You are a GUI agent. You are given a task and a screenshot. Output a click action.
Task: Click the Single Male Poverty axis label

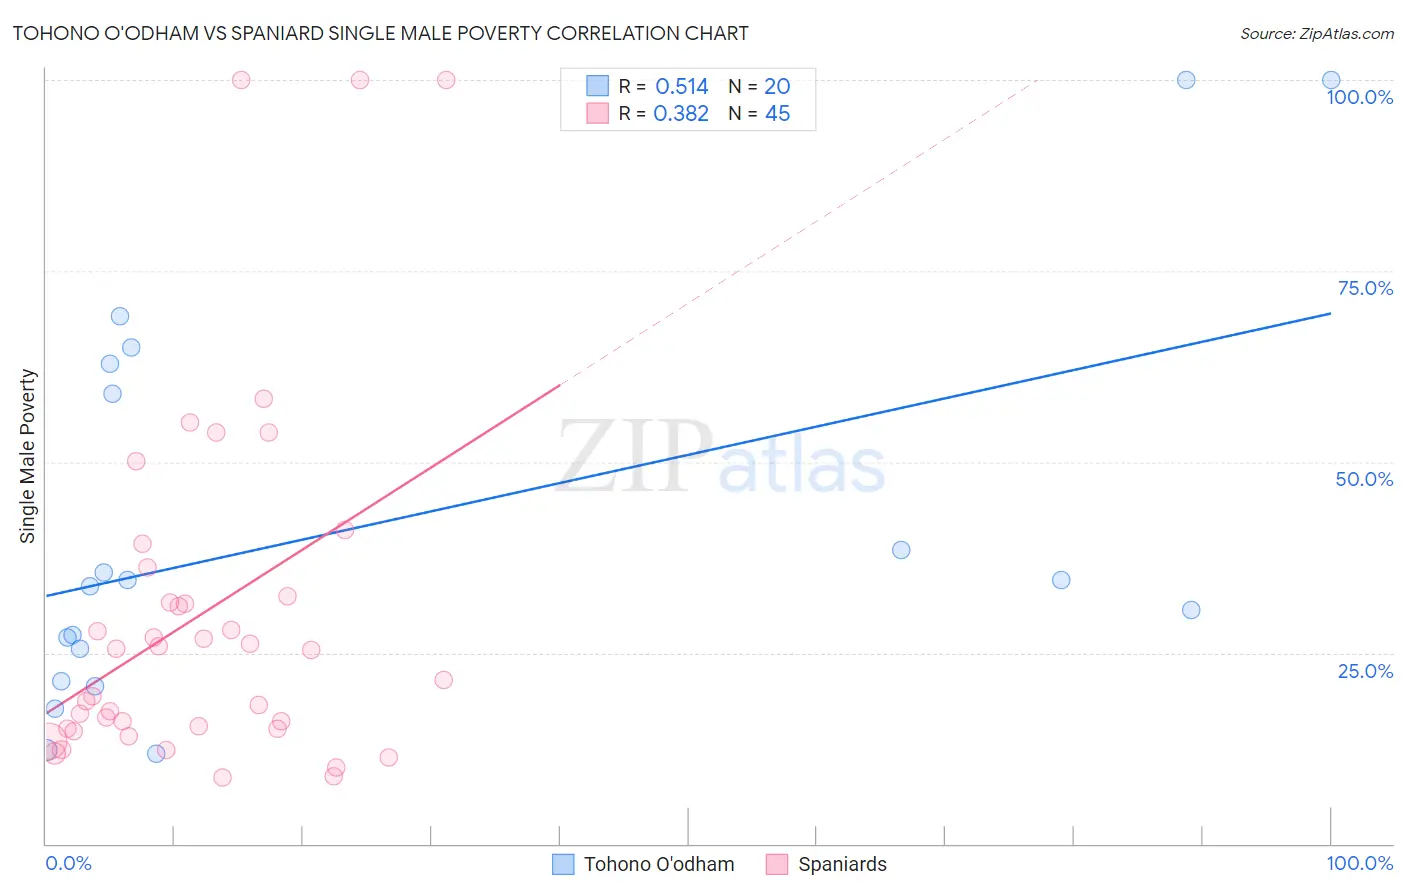click(28, 456)
